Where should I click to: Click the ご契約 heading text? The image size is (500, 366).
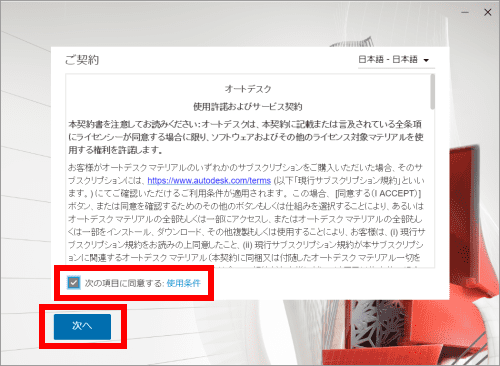pos(82,60)
